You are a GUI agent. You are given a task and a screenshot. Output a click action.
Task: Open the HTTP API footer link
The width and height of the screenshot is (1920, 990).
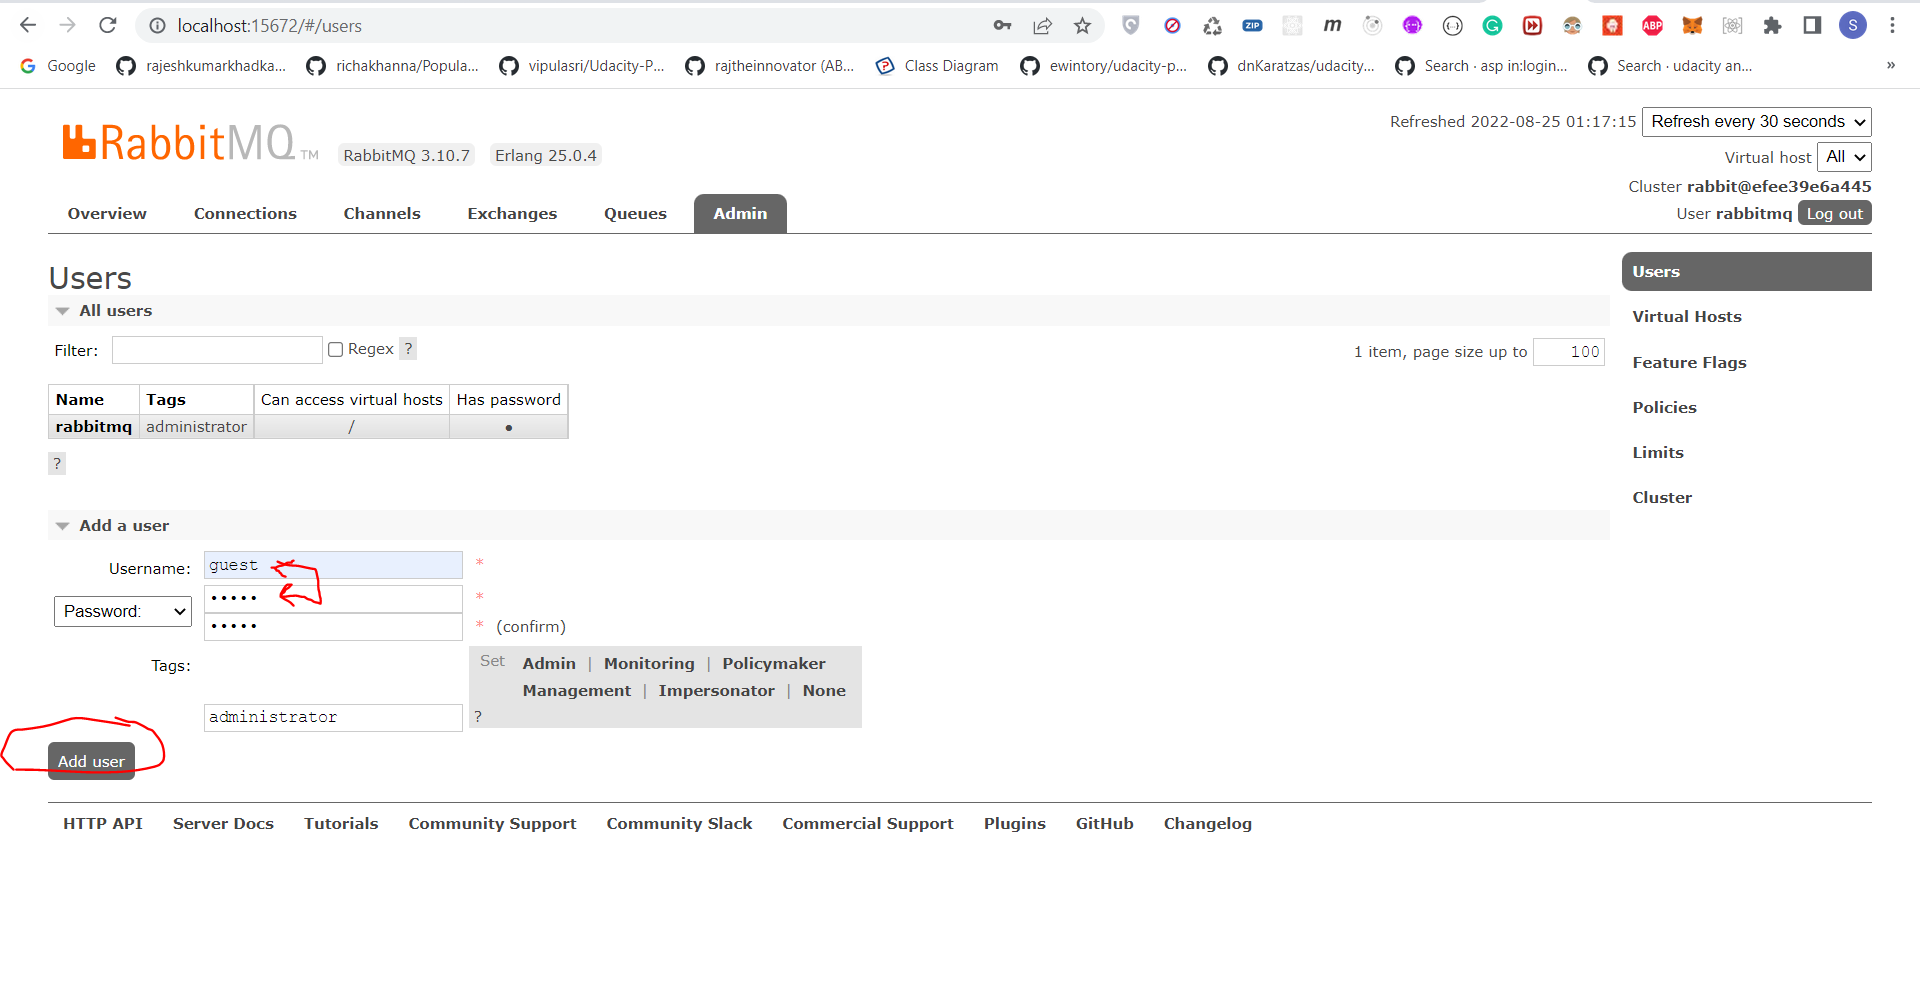pos(103,824)
